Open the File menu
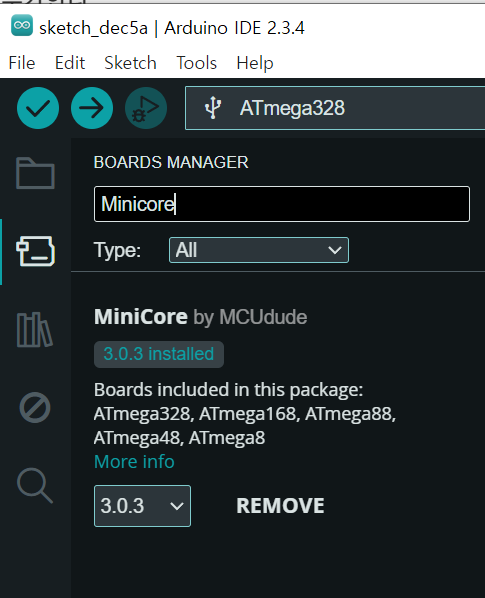 [x=22, y=63]
